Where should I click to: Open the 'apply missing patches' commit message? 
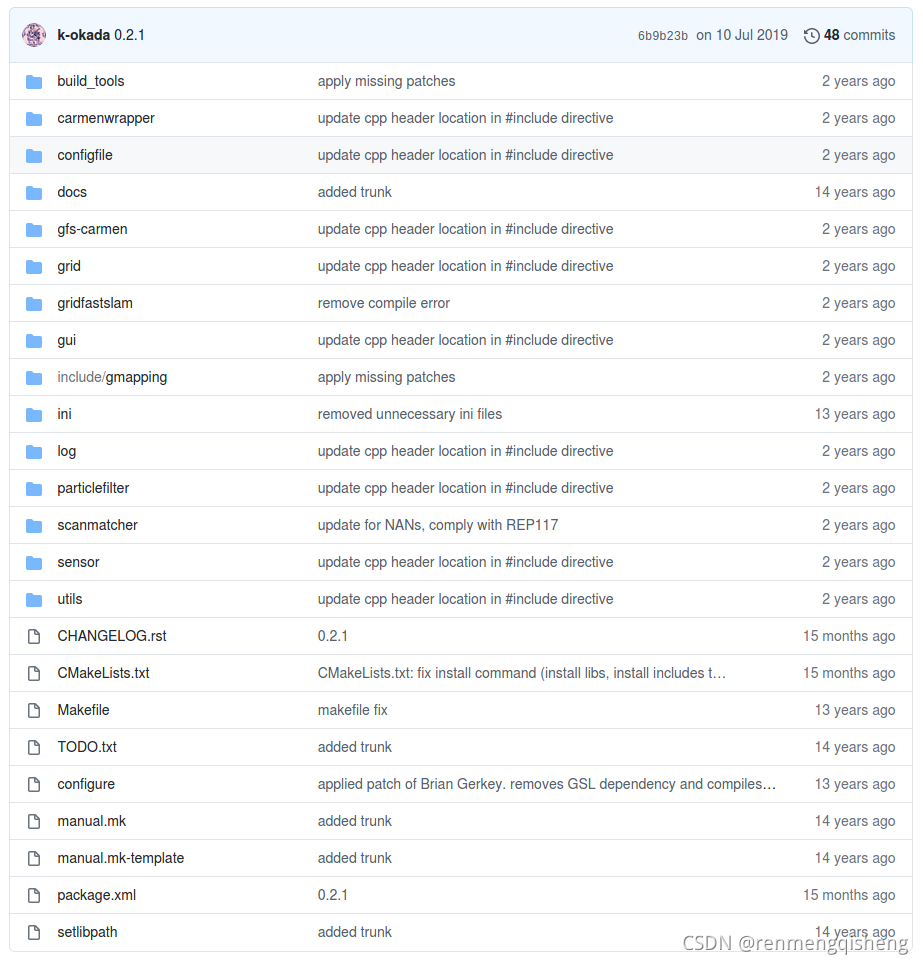pyautogui.click(x=386, y=81)
